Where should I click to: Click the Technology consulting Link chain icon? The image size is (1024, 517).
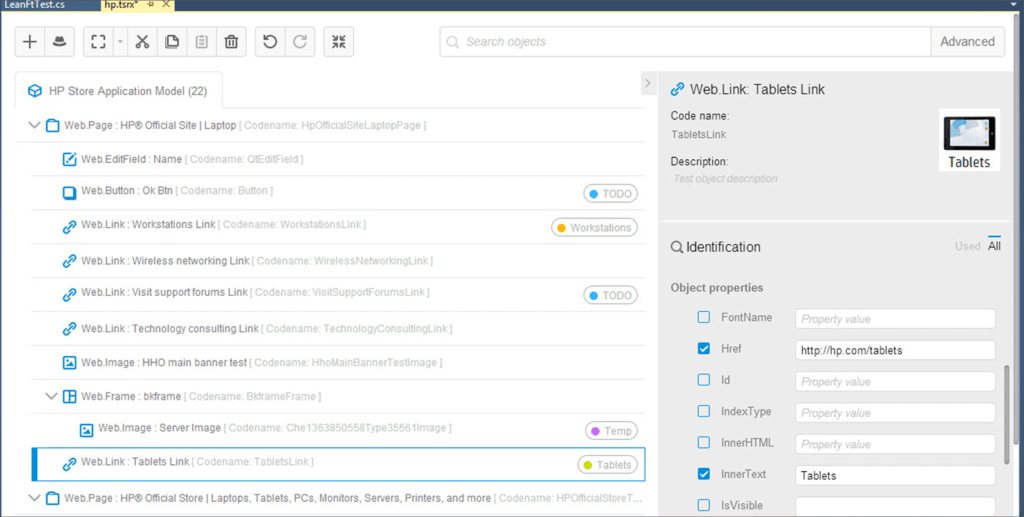coord(69,329)
